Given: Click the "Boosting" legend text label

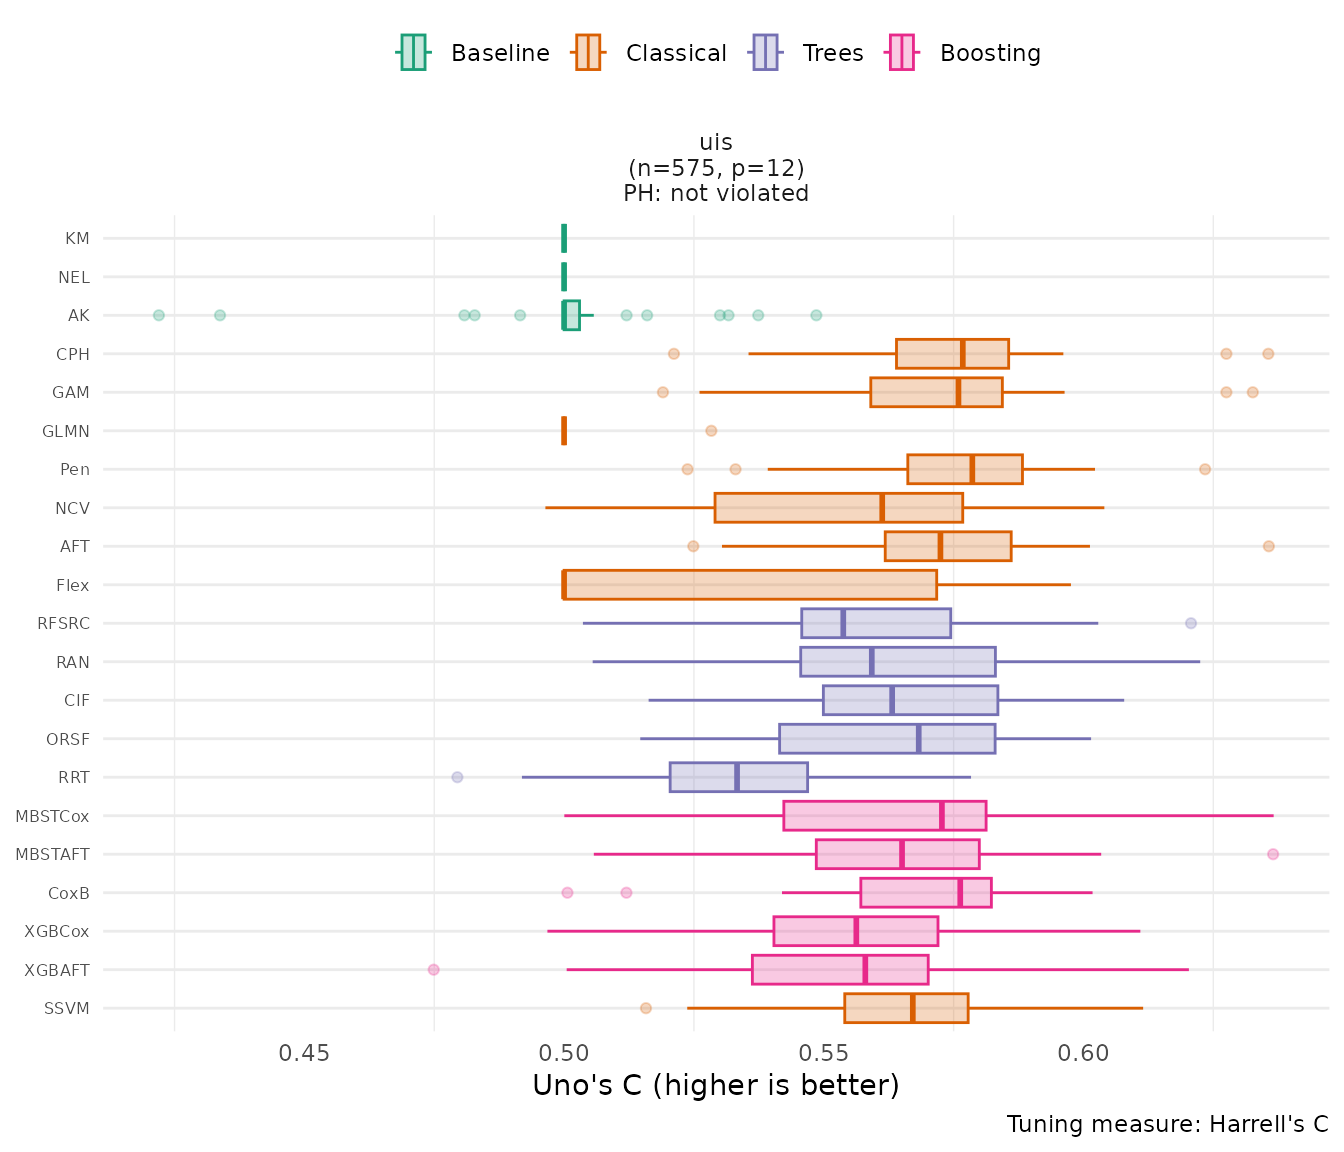Looking at the screenshot, I should pos(990,53).
